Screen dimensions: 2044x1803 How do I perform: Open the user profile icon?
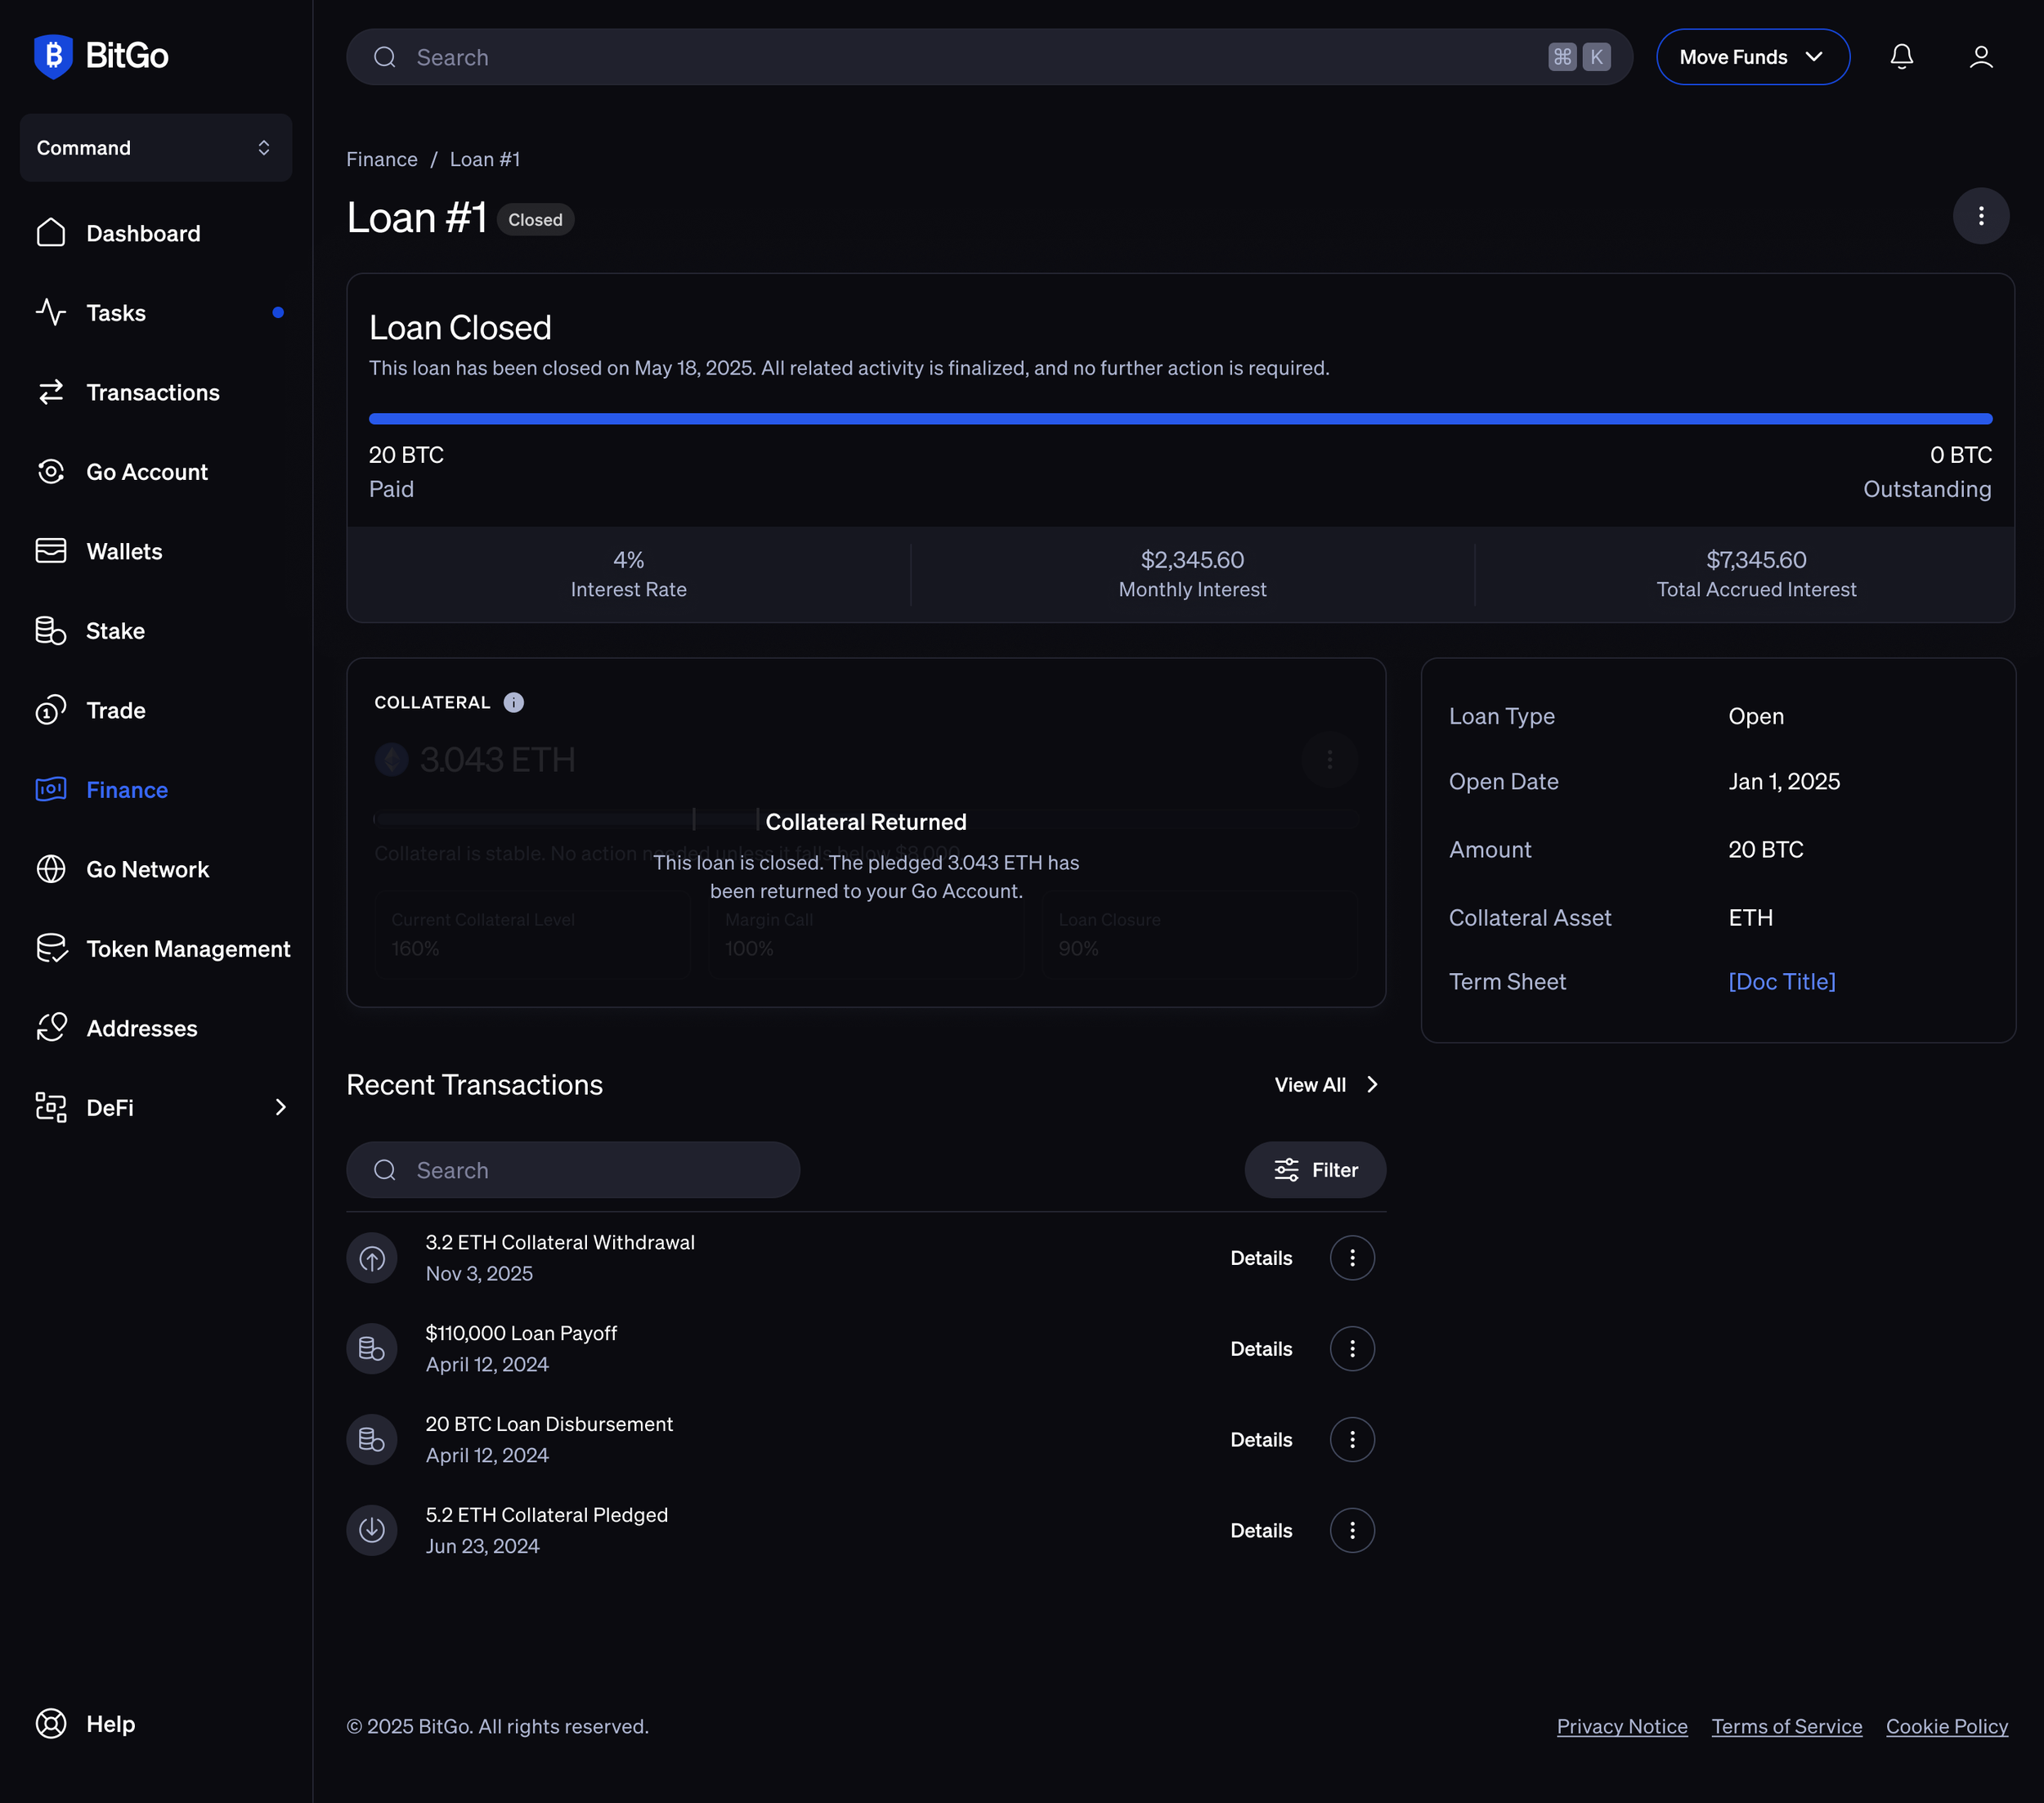(1981, 57)
